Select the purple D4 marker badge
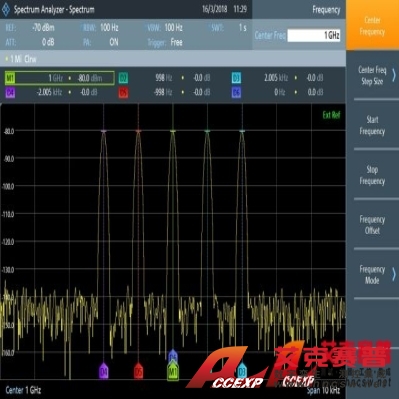Screen dimensions: 399x399 pos(10,92)
